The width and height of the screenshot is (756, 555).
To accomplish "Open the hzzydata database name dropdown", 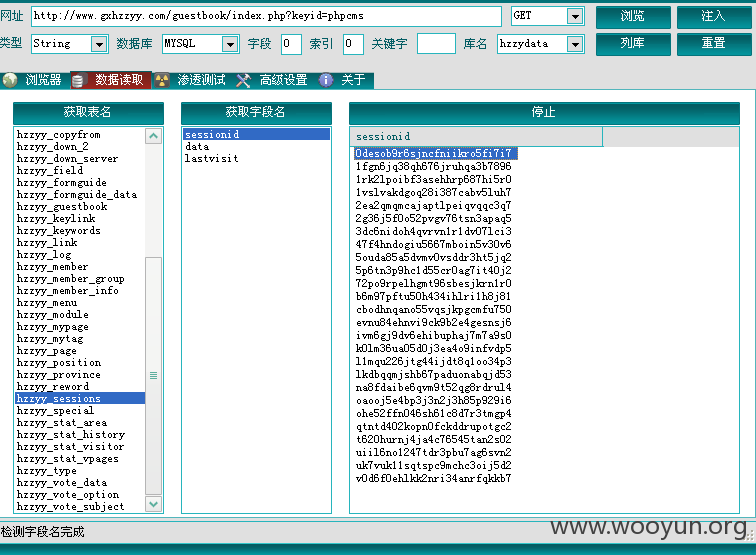I will [x=575, y=44].
